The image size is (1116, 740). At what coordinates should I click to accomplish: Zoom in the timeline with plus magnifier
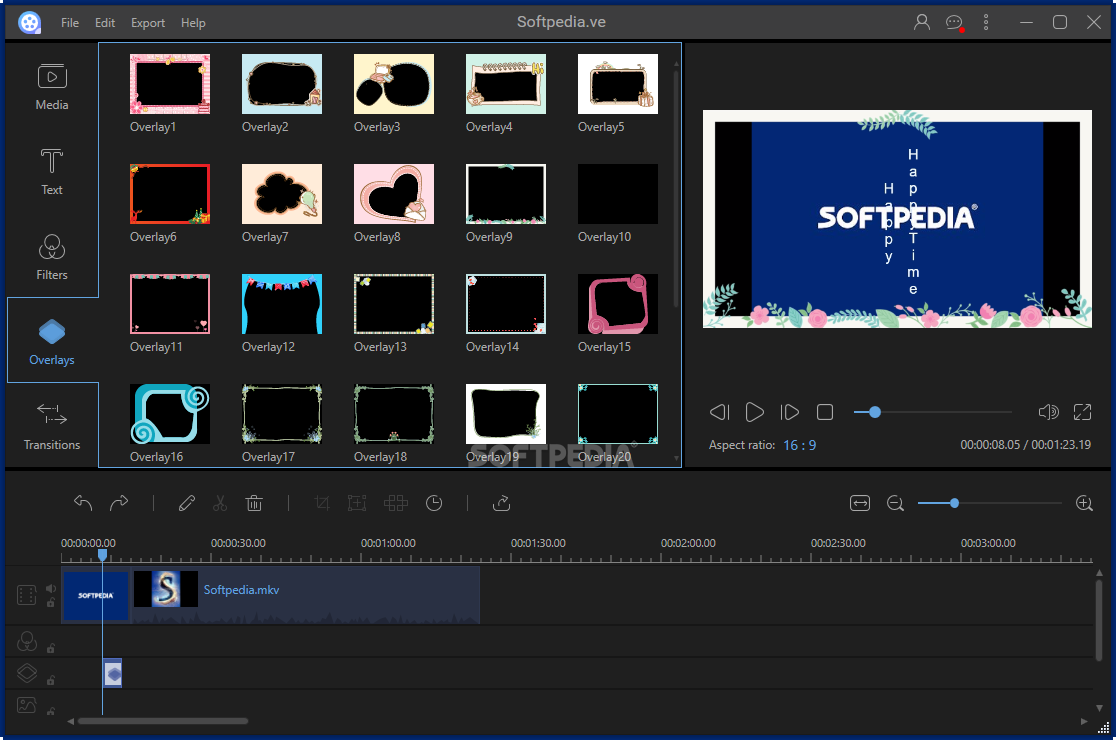pos(1084,503)
